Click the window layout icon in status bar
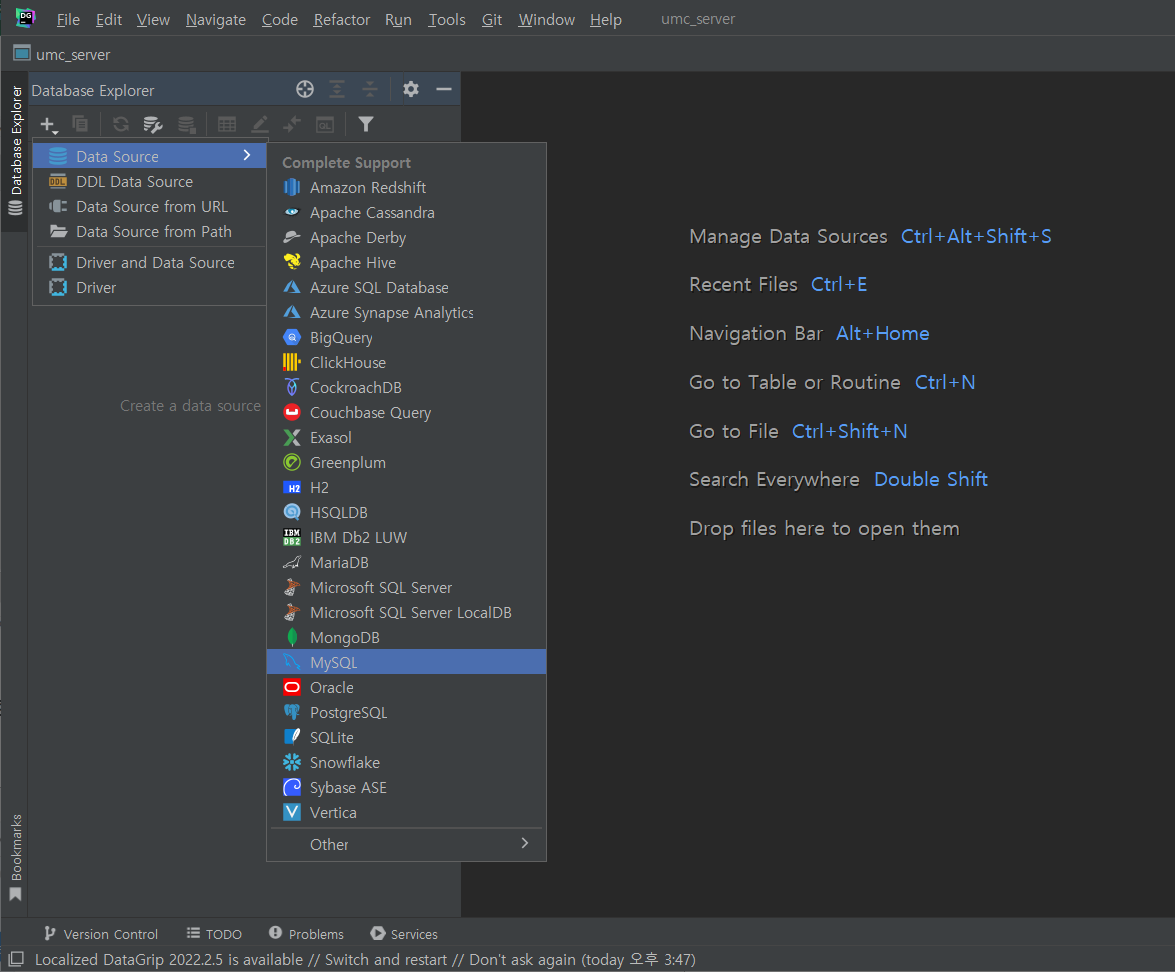The height and width of the screenshot is (972, 1175). click(x=16, y=959)
